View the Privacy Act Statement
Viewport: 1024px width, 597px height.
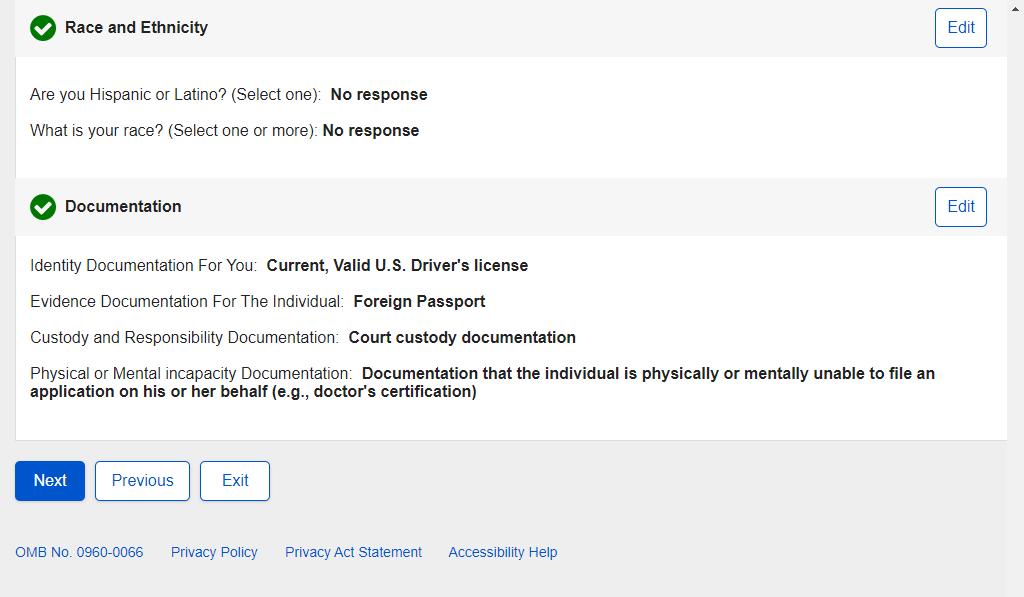pos(353,552)
